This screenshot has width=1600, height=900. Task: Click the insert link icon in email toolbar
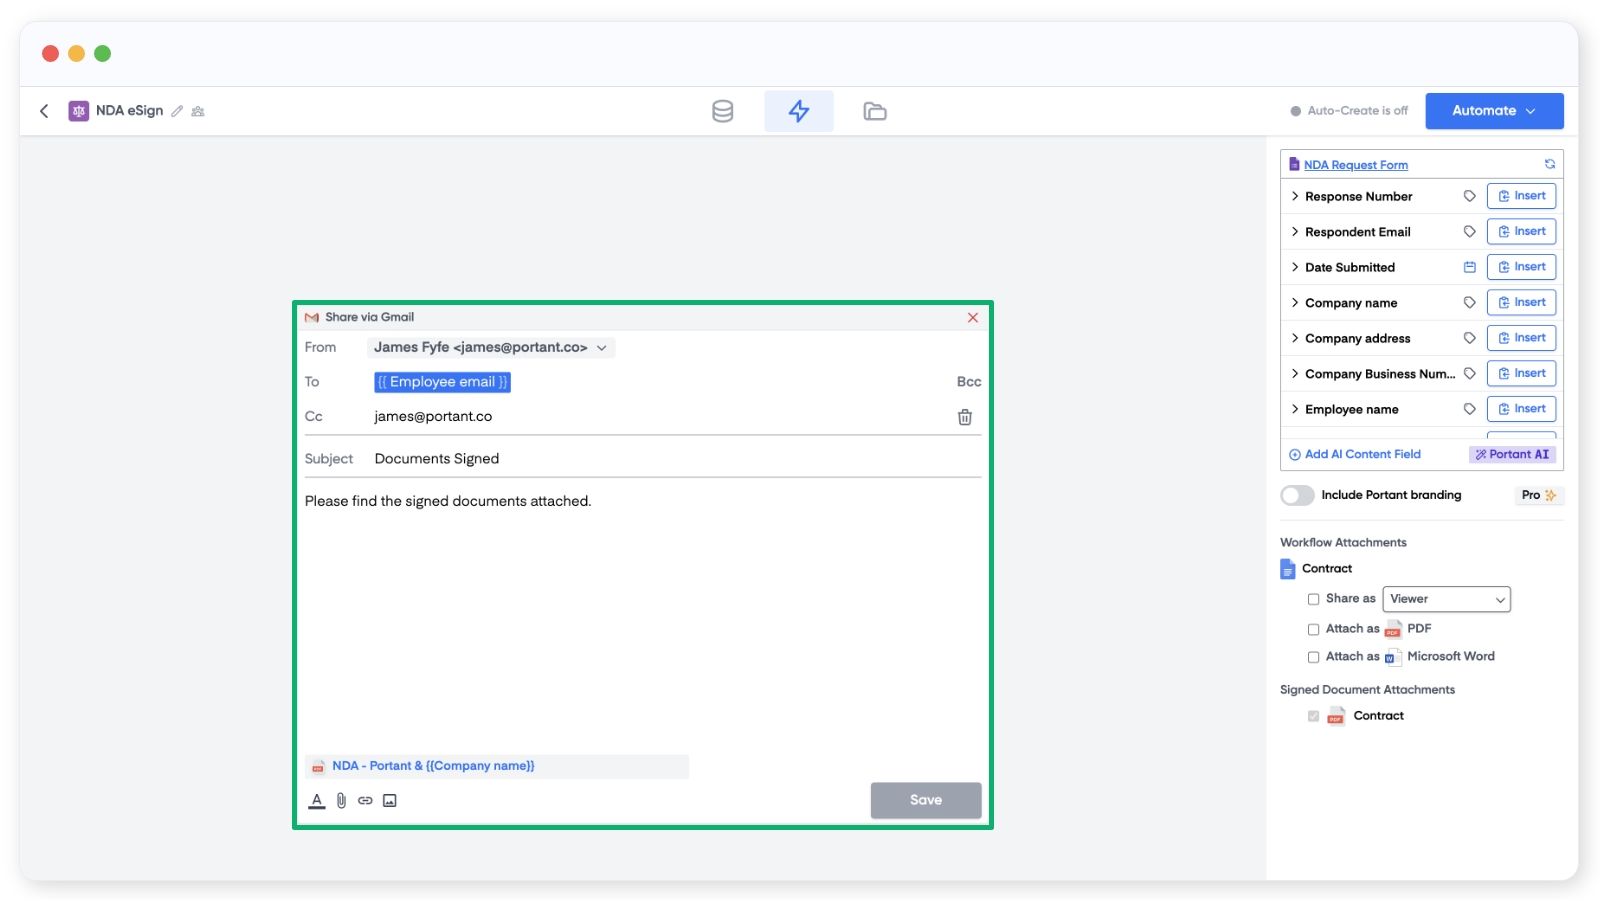pyautogui.click(x=365, y=800)
